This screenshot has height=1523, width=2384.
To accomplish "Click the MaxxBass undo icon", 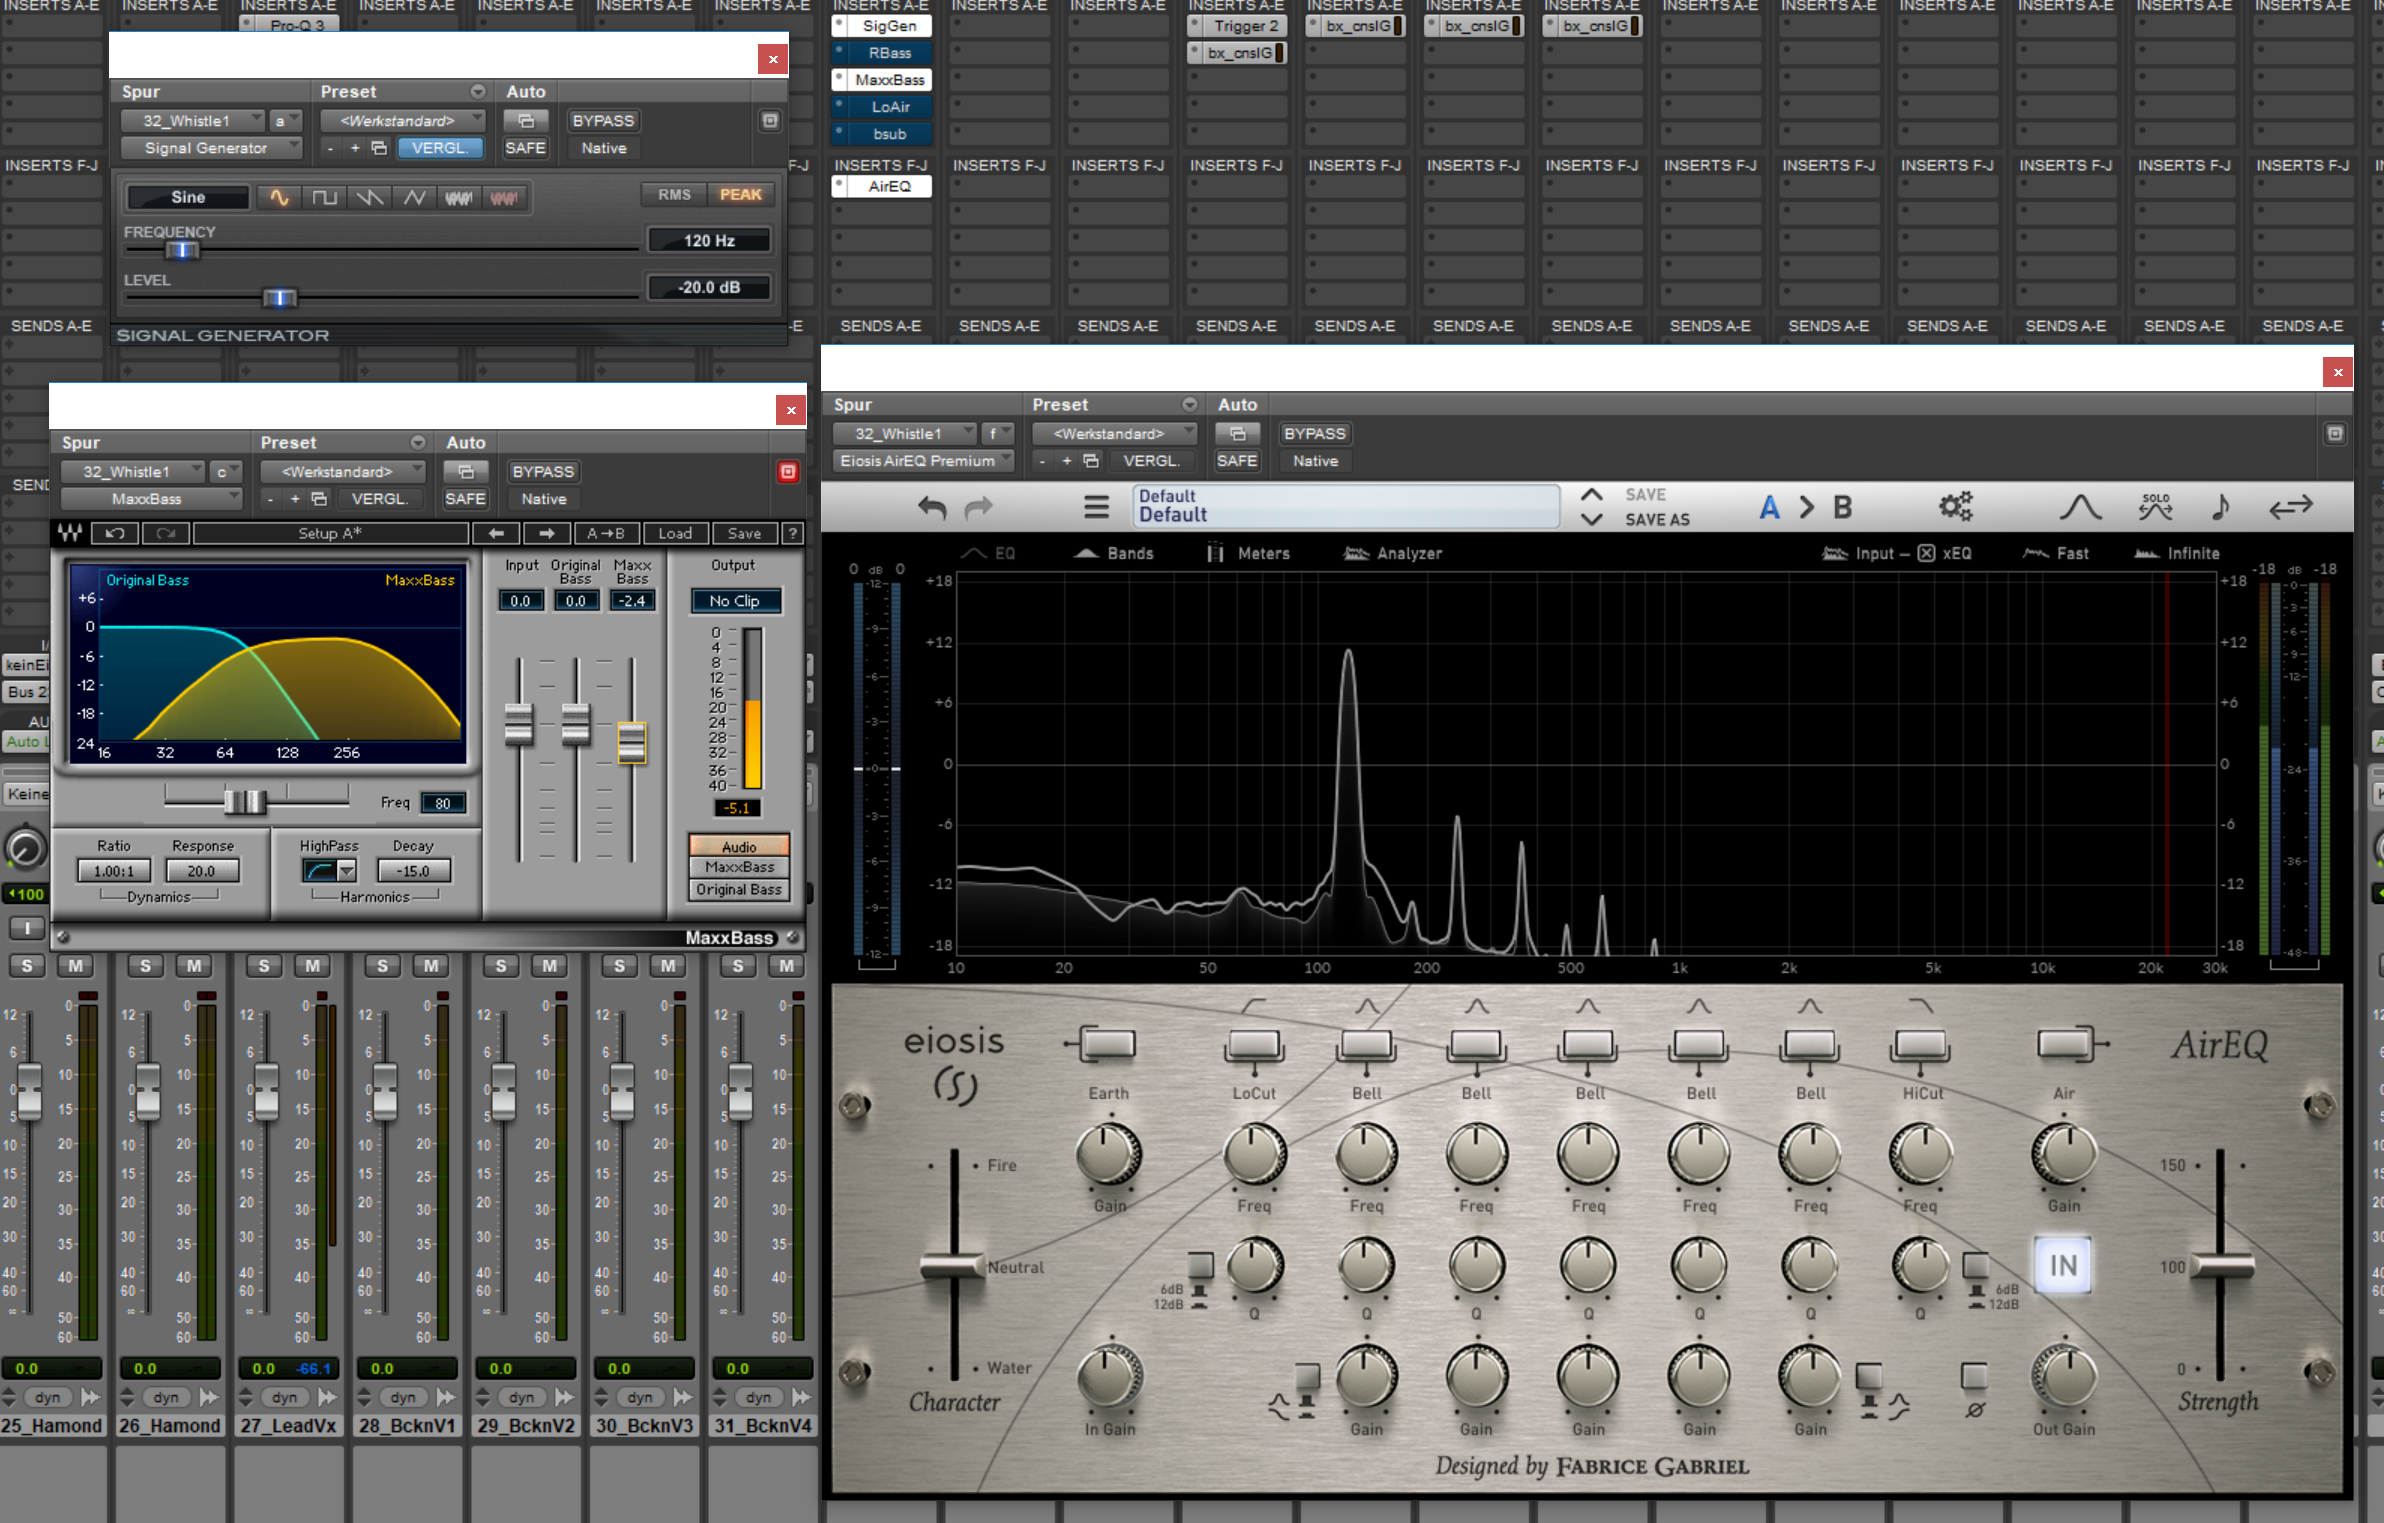I will (115, 534).
